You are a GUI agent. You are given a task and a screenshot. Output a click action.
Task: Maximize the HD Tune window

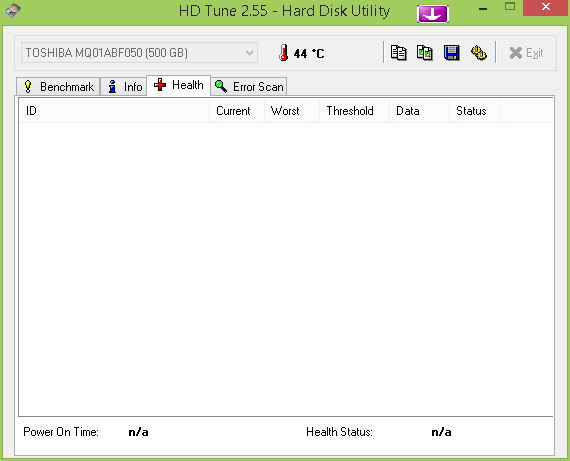click(x=510, y=7)
